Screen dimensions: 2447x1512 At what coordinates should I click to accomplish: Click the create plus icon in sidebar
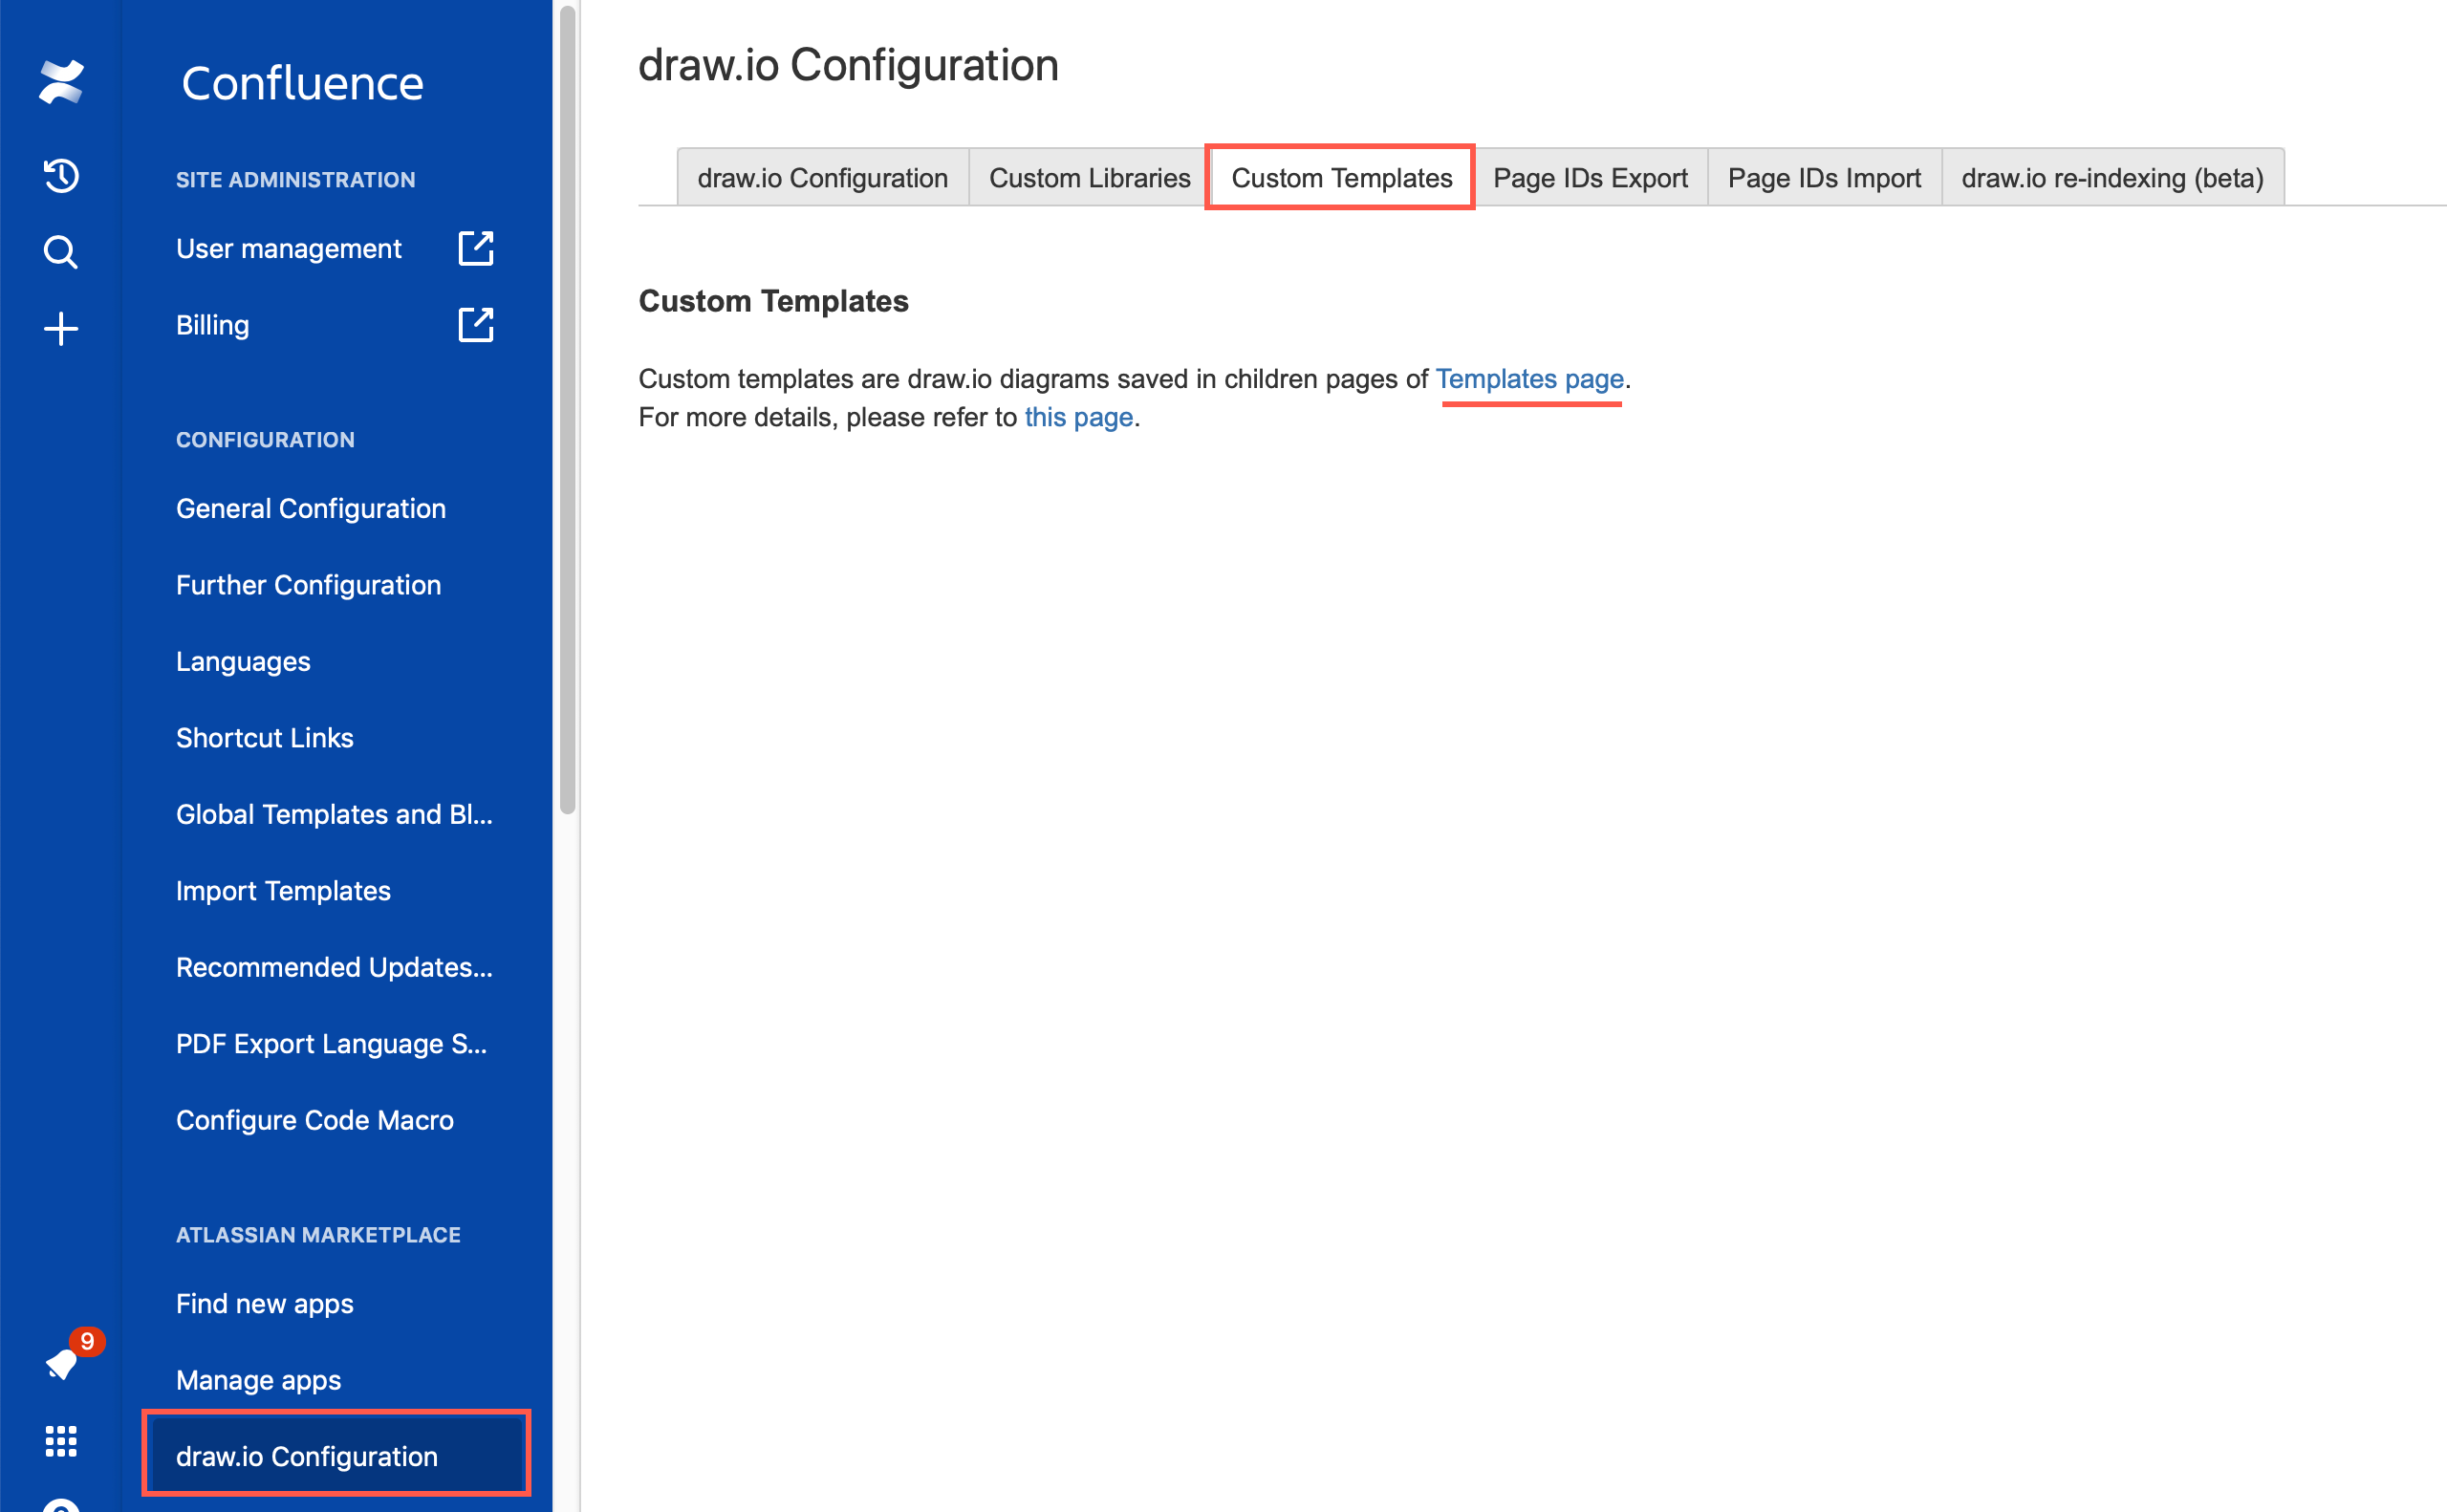60,328
